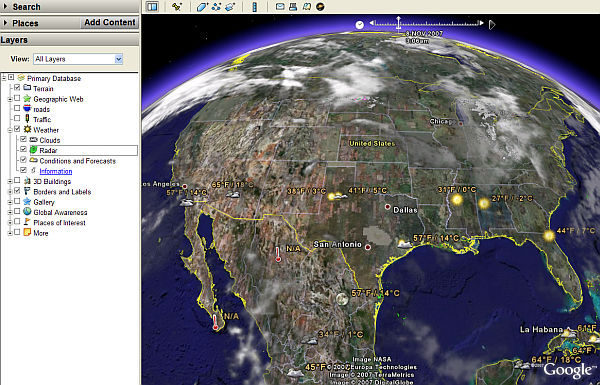
Task: Expand the Global Awareness tree node
Action: tap(10, 212)
